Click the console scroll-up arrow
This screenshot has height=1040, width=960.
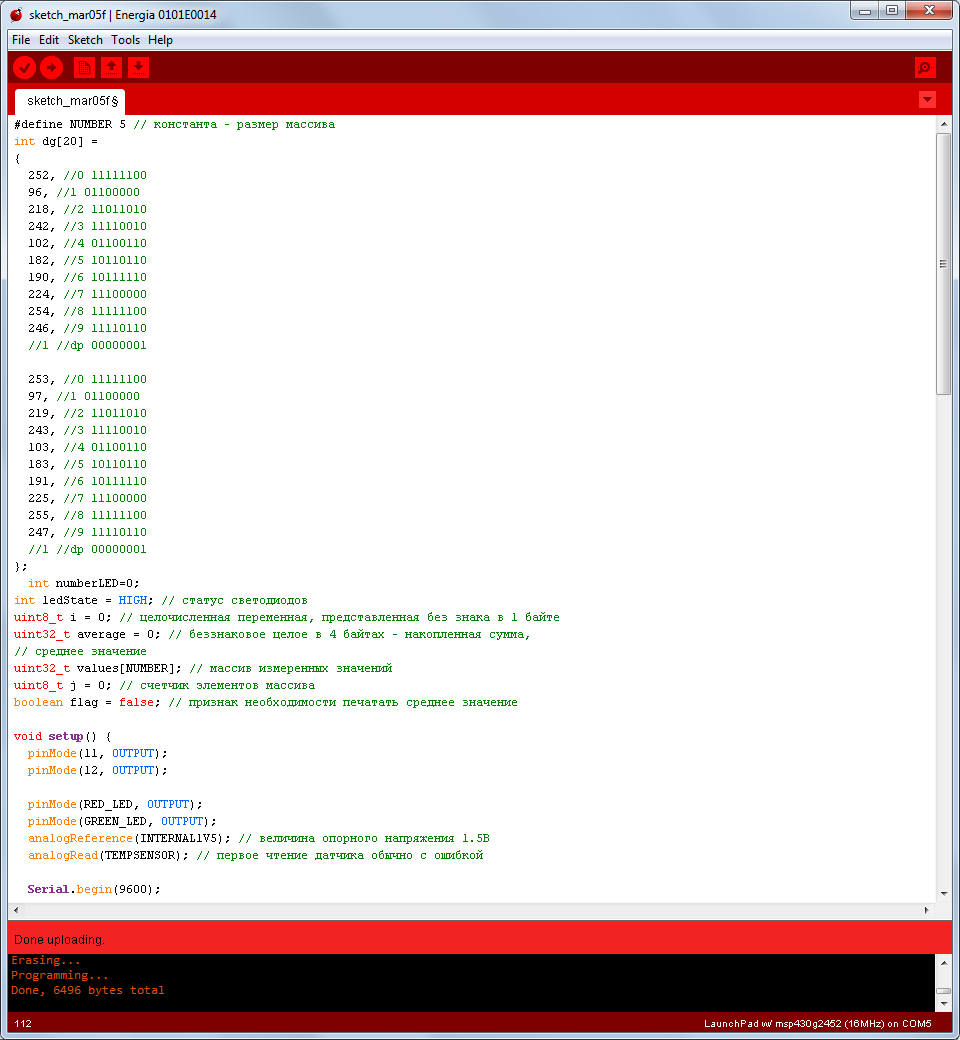pyautogui.click(x=943, y=962)
